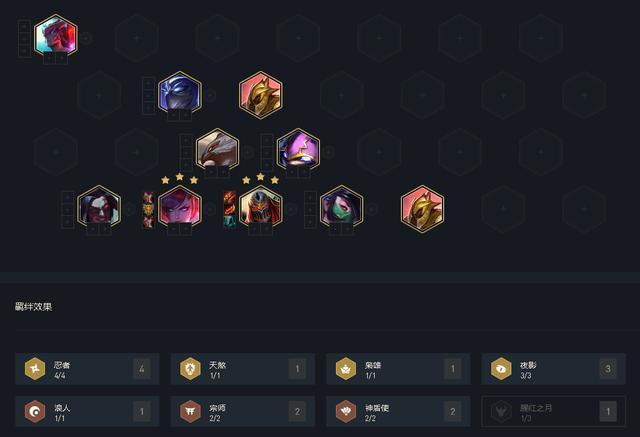
Task: Select the golden Azir unit beside Shen
Action: 260,95
